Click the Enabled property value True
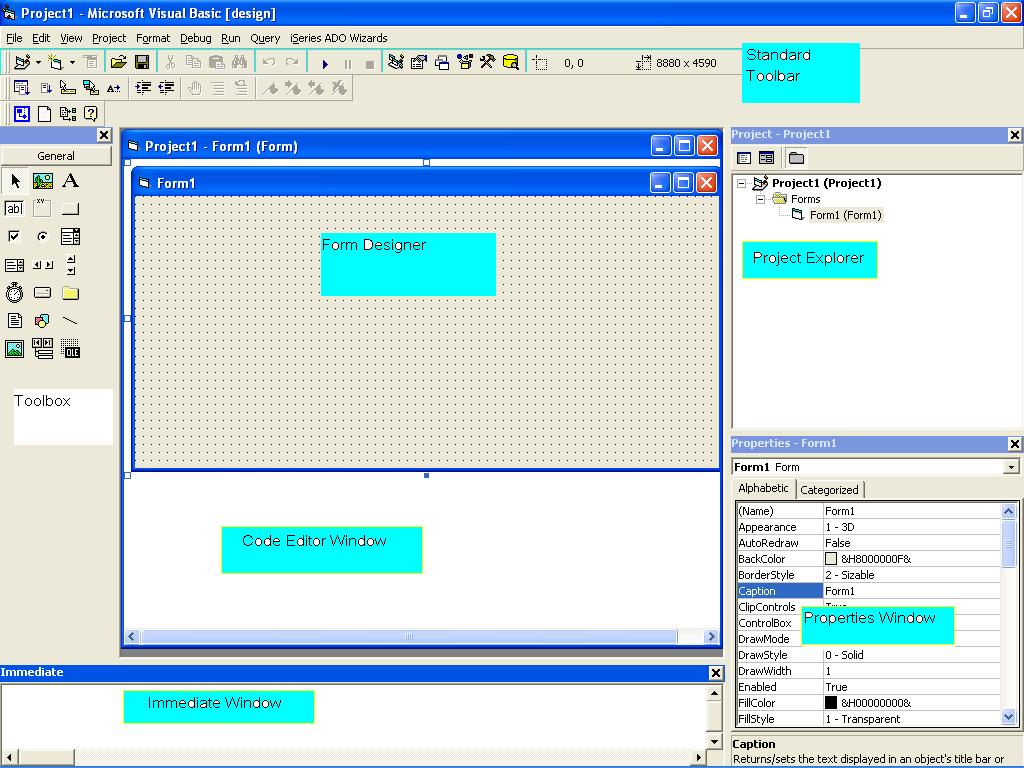Image resolution: width=1024 pixels, height=768 pixels. 836,687
